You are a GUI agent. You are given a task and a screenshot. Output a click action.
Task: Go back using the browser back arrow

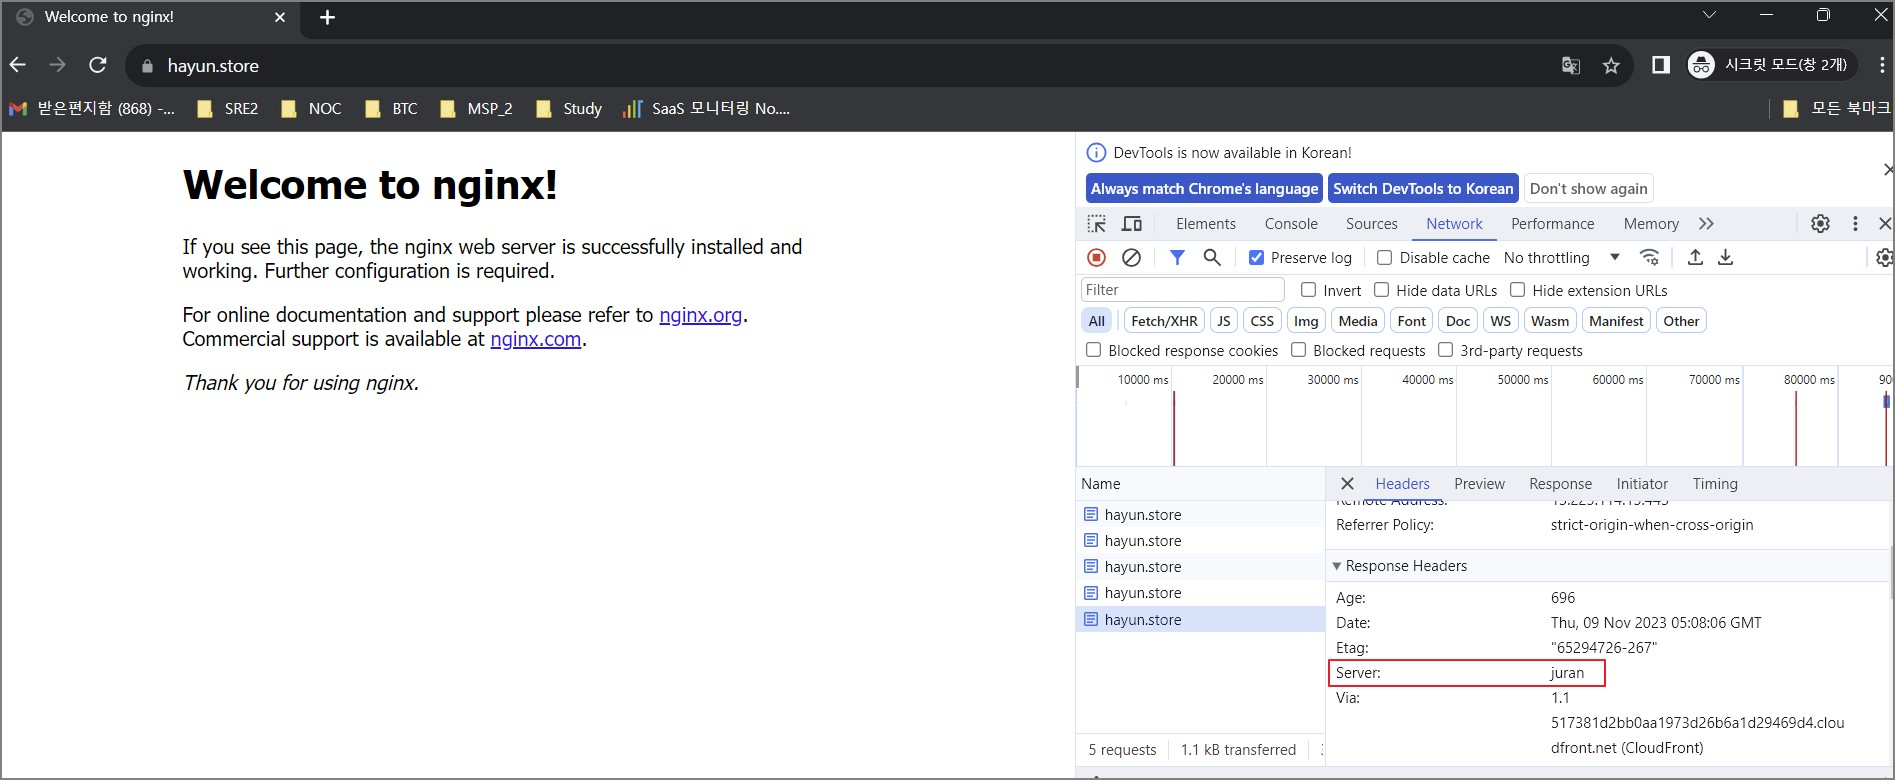click(x=18, y=65)
